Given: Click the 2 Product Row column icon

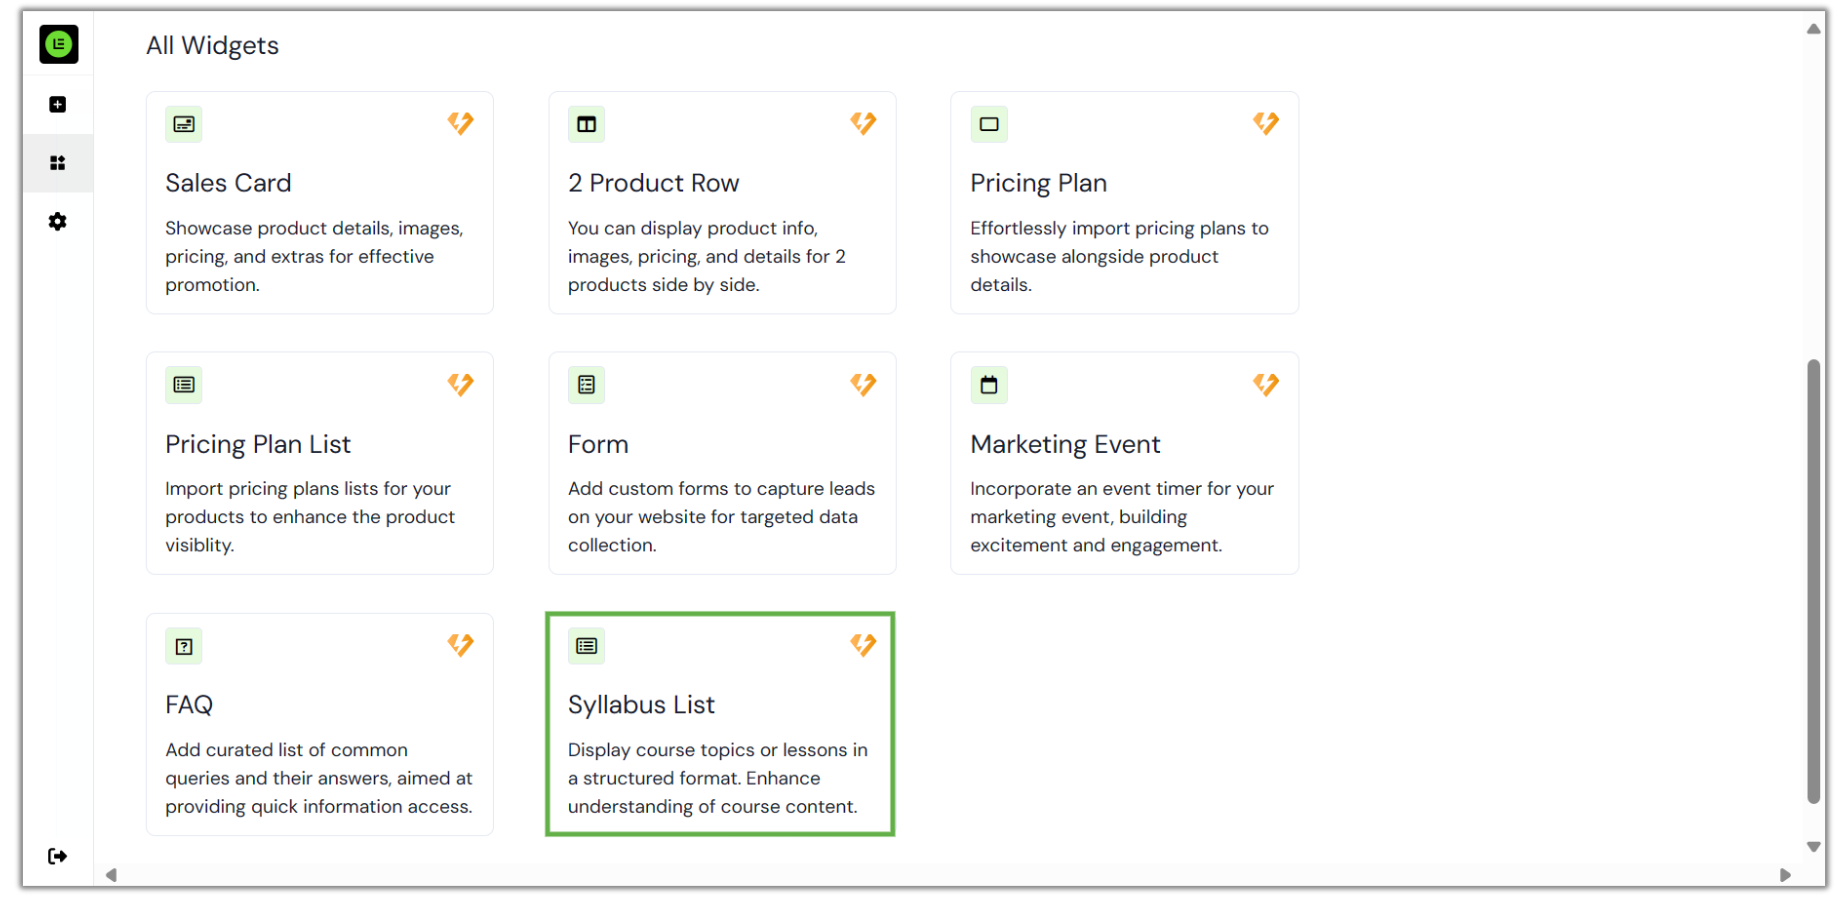Looking at the screenshot, I should [x=586, y=124].
